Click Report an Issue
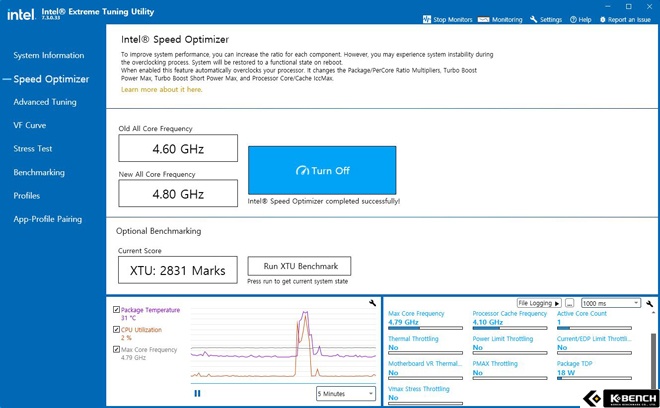Image resolution: width=660 pixels, height=408 pixels. (625, 19)
